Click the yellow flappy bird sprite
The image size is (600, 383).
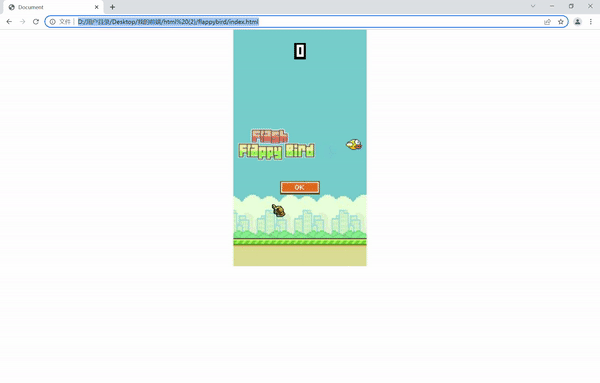354,144
